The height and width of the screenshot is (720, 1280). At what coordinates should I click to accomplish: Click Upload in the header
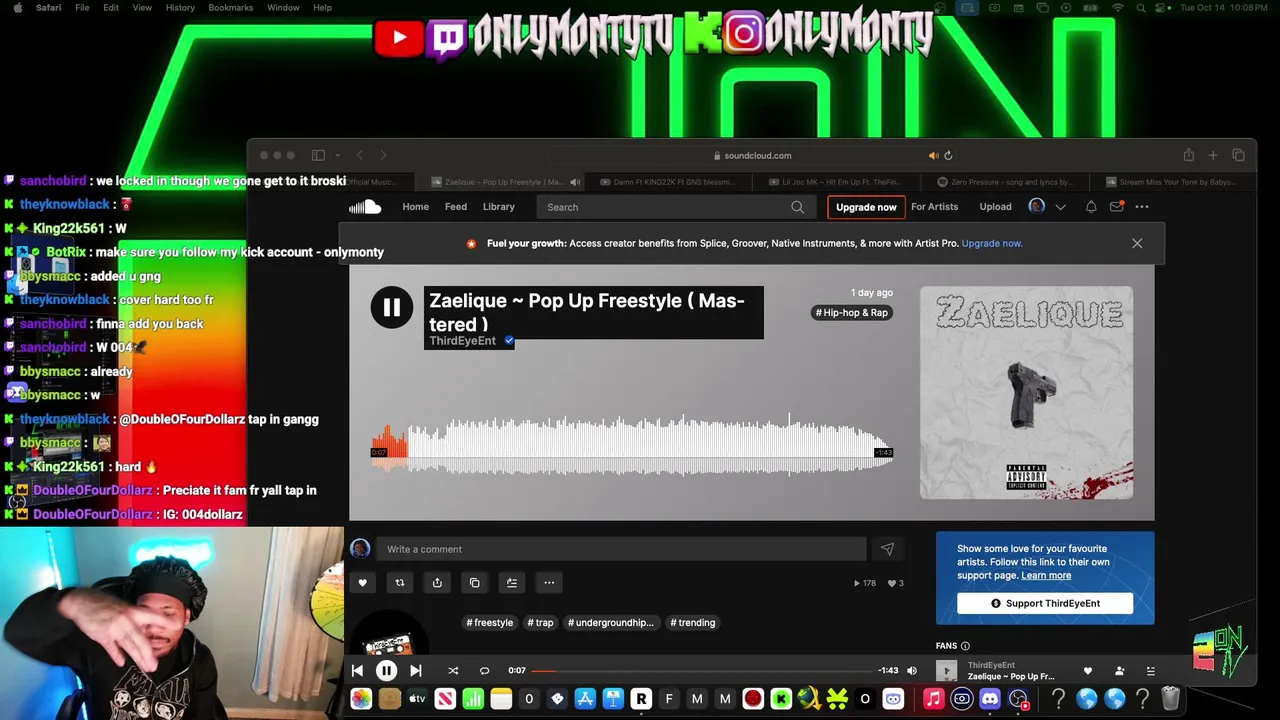995,207
